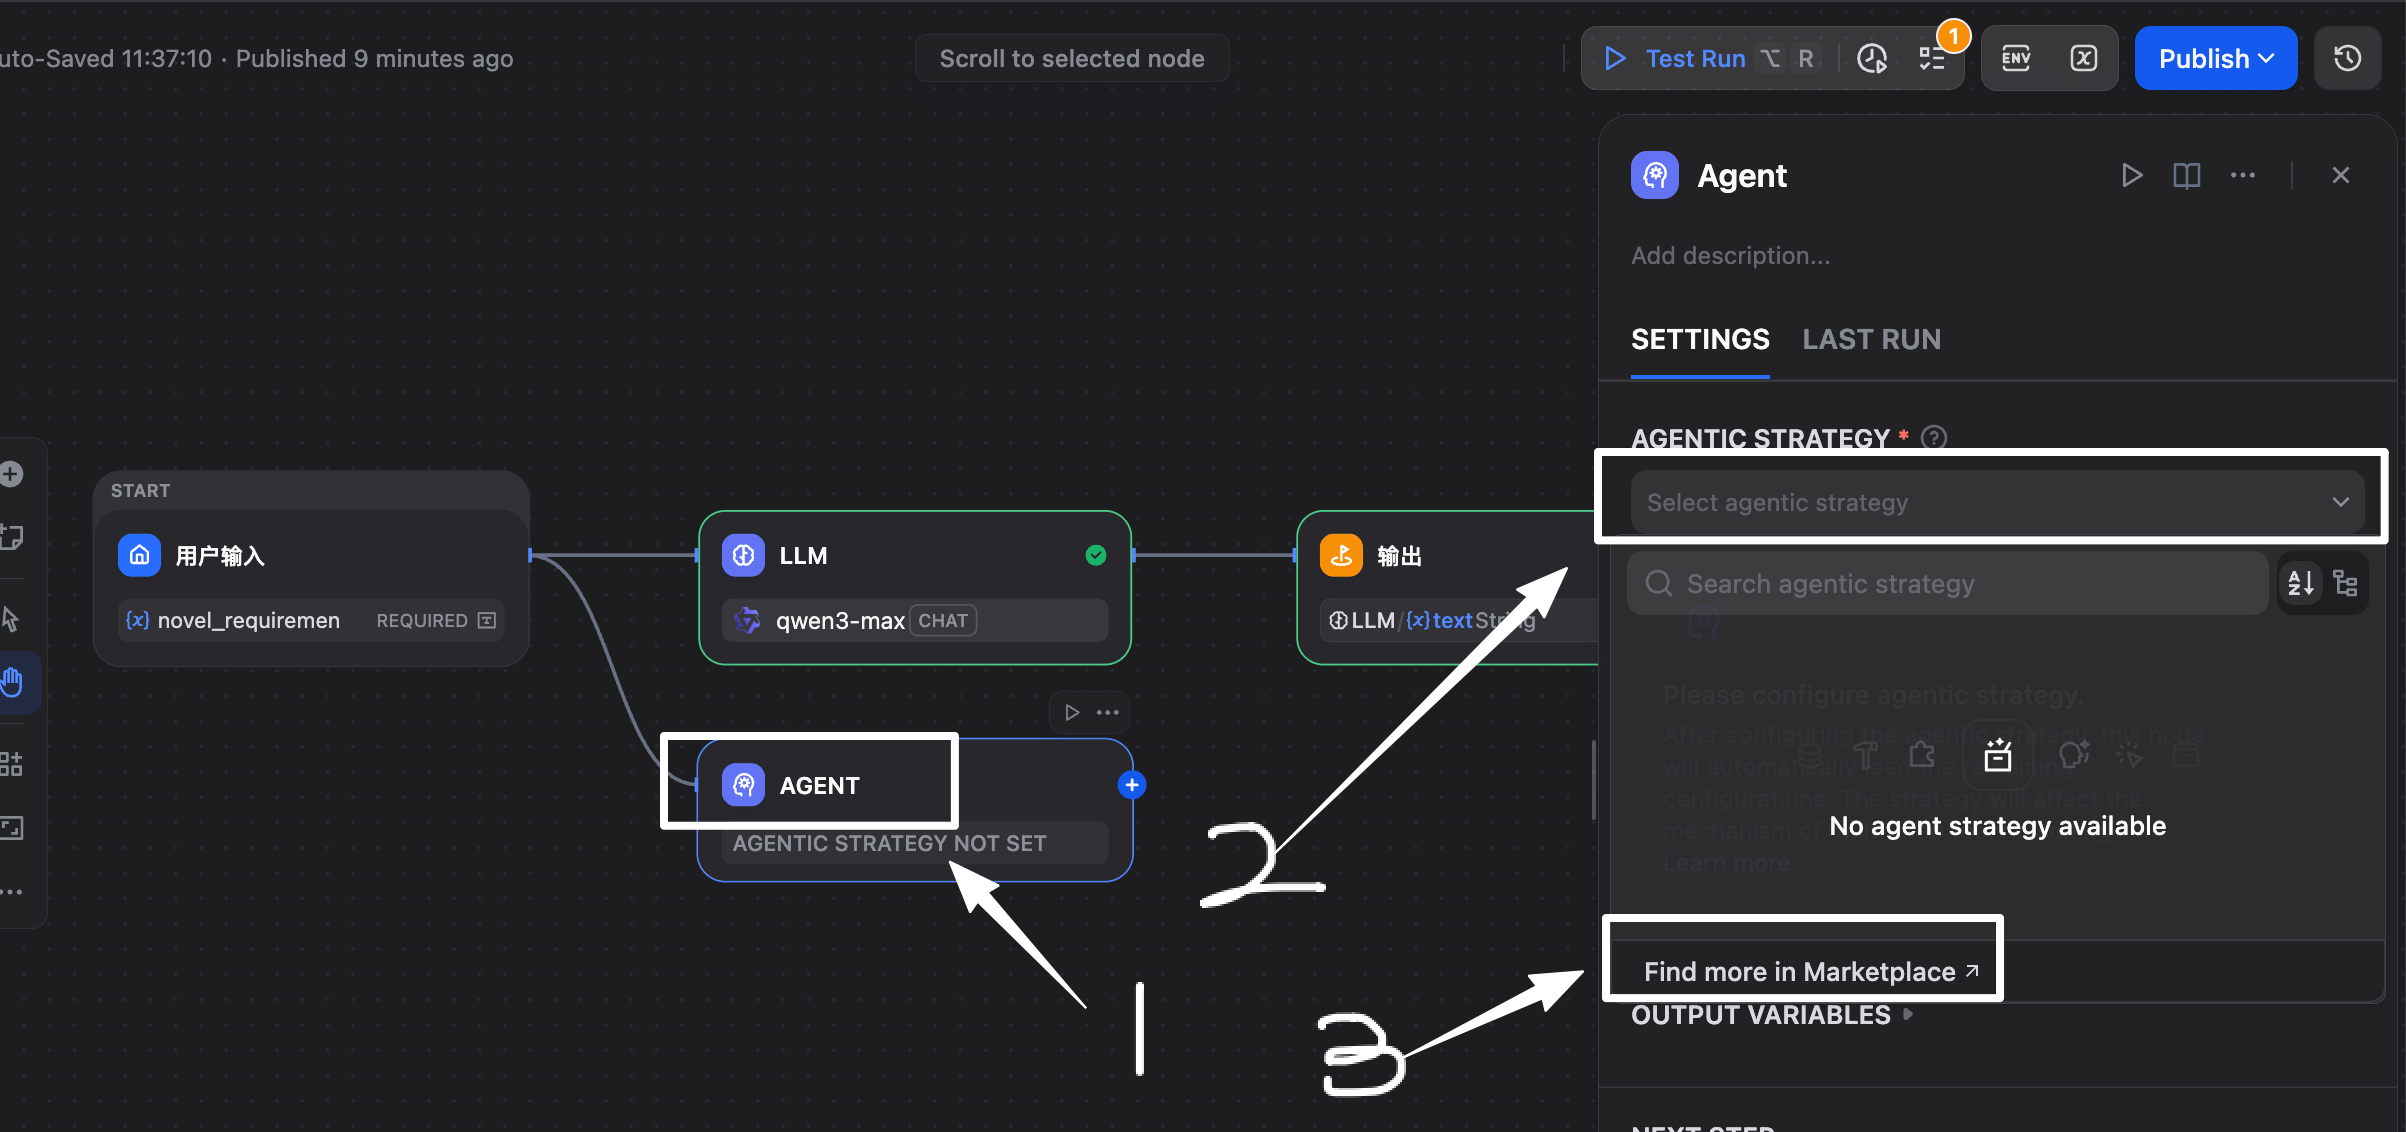Screen dimensions: 2406x1132
Task: Open the checklist icon with badge
Action: point(1933,59)
